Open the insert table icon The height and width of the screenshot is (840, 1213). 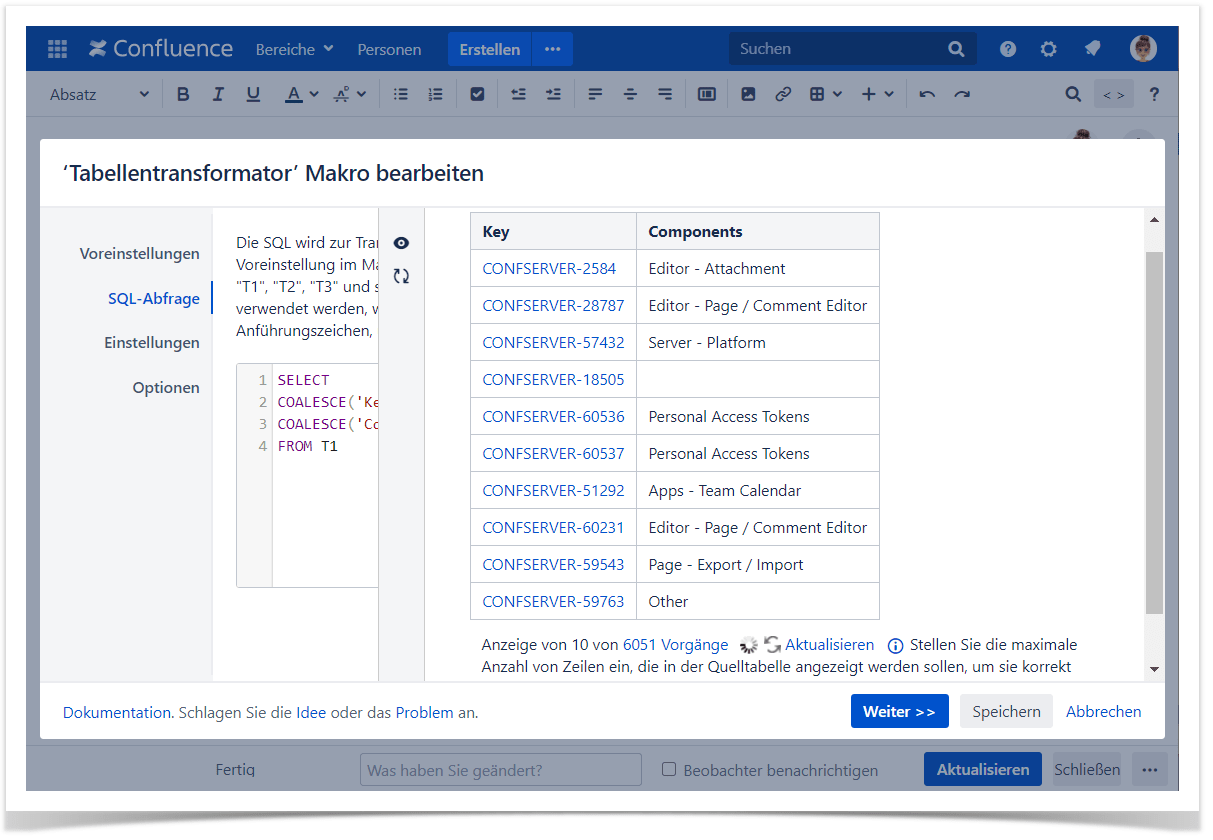(x=818, y=93)
